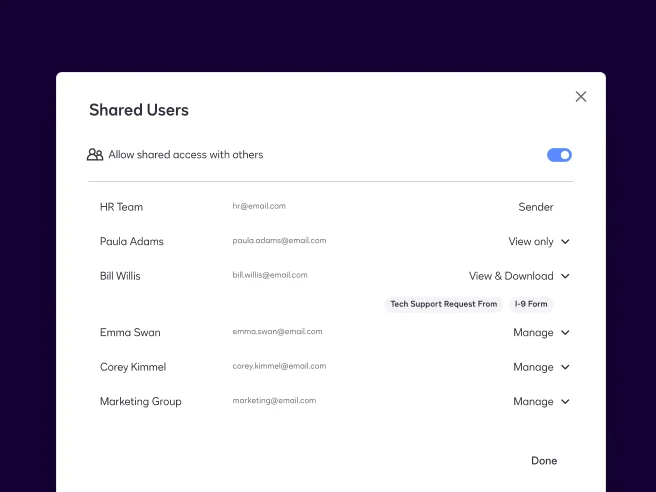The image size is (656, 492).
Task: Select the Bill Willis user row
Action: click(331, 276)
